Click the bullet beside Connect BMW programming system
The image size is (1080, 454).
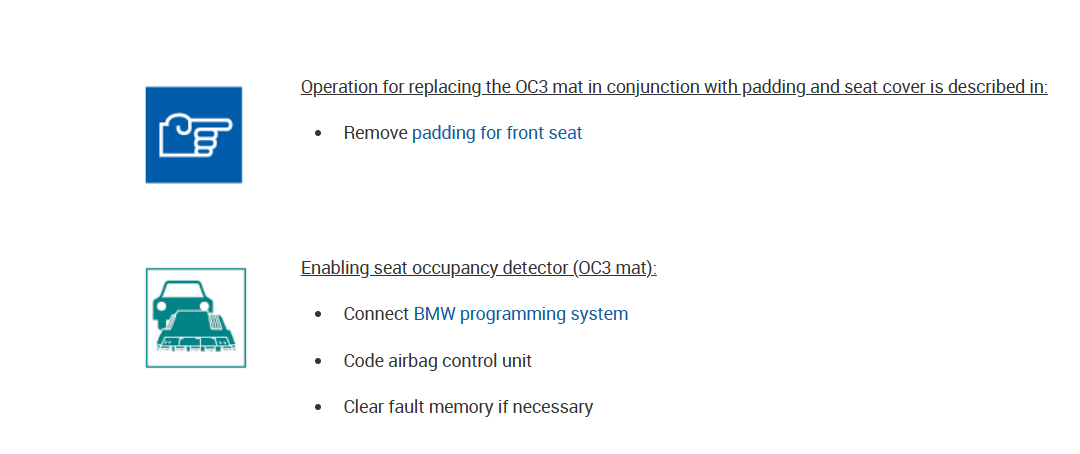[x=318, y=315]
